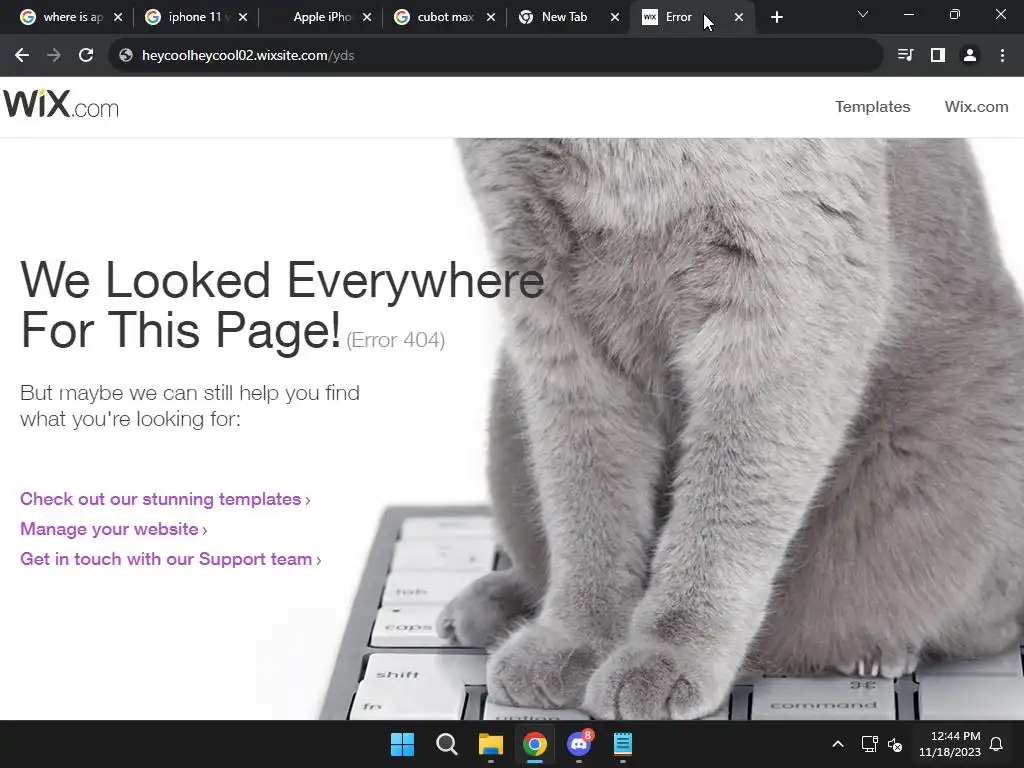Open the clock showing 12:44 PM
This screenshot has height=768, width=1024.
[950, 744]
